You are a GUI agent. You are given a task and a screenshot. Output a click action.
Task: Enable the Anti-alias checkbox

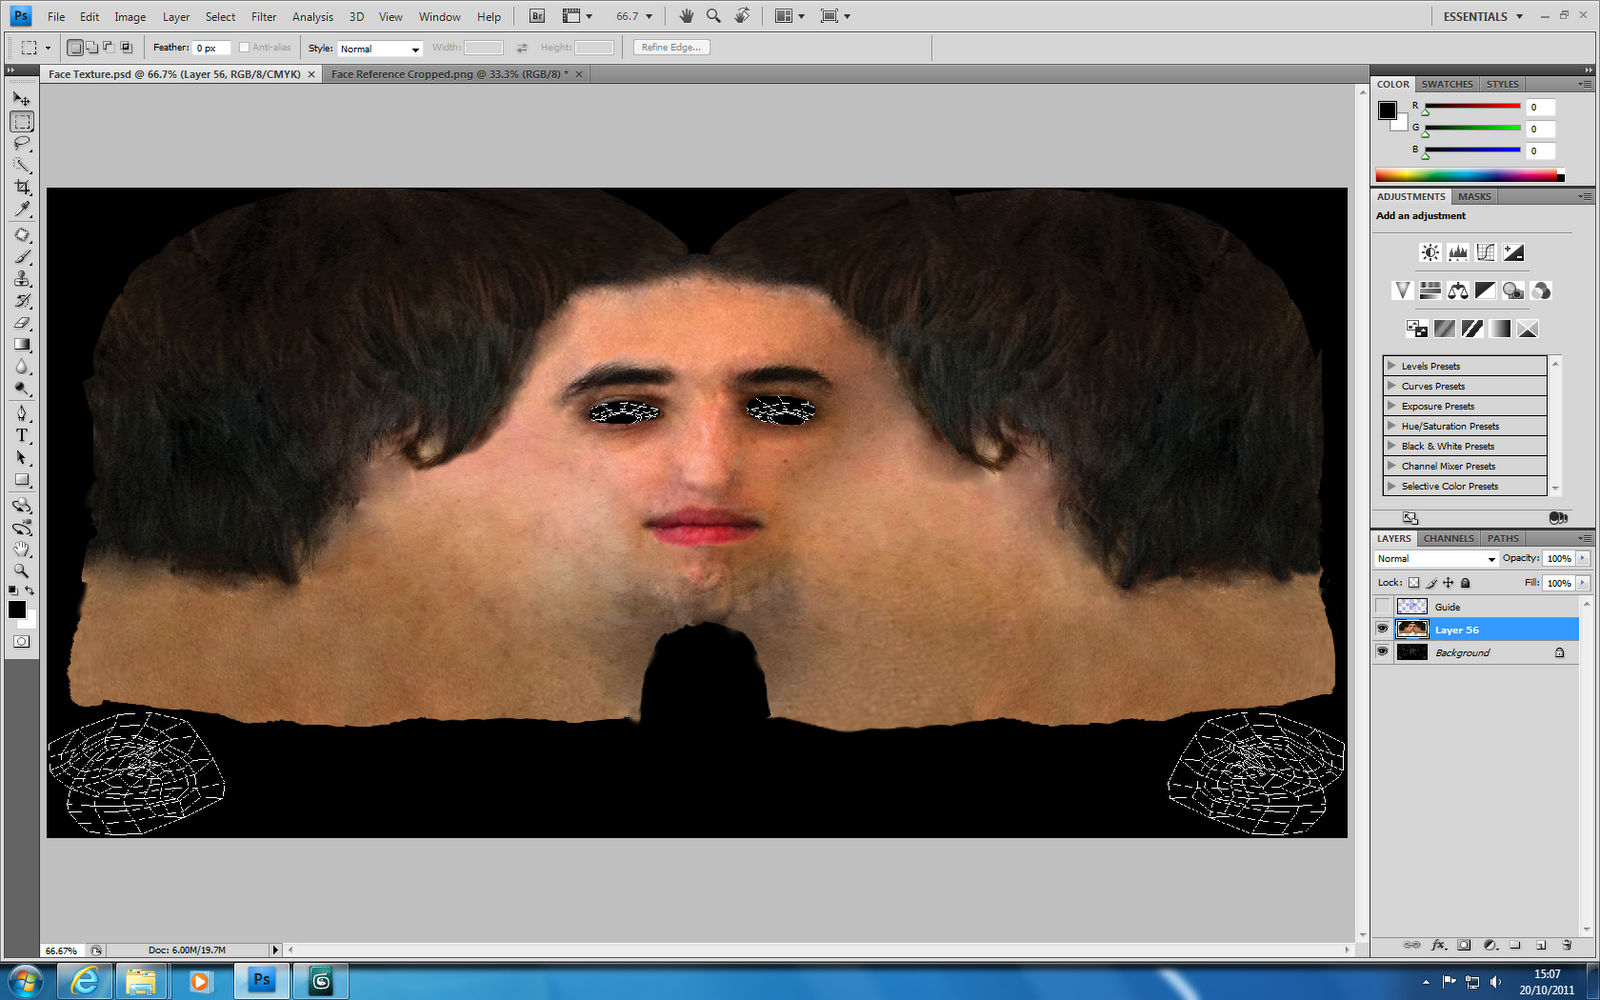tap(246, 47)
